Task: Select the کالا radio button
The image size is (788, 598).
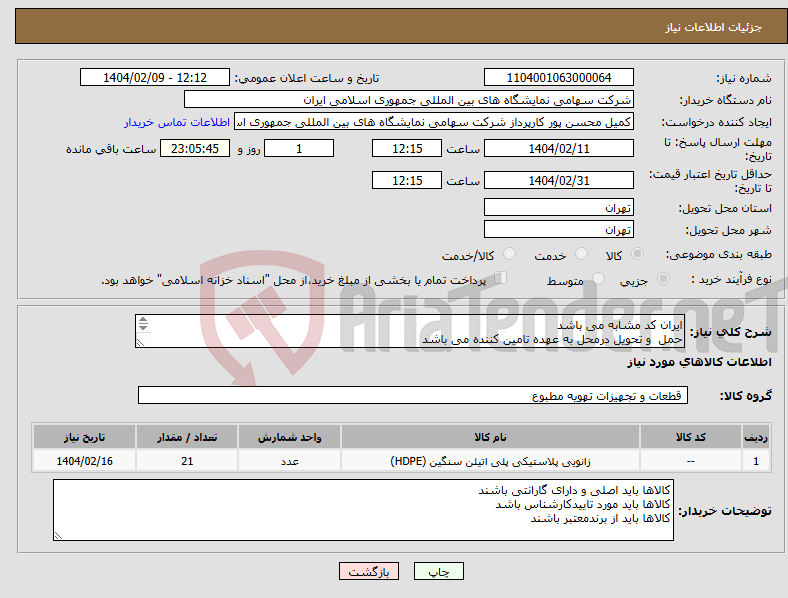Action: (x=637, y=254)
